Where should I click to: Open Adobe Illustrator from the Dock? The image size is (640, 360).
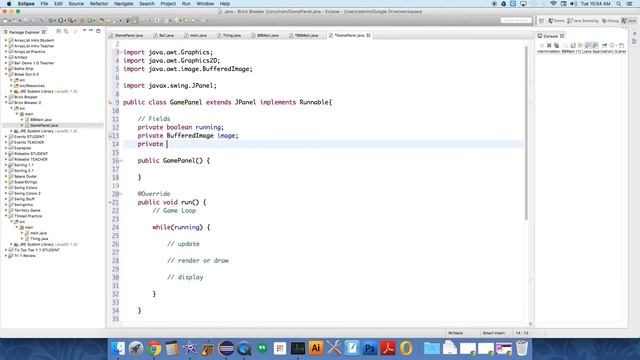316,348
